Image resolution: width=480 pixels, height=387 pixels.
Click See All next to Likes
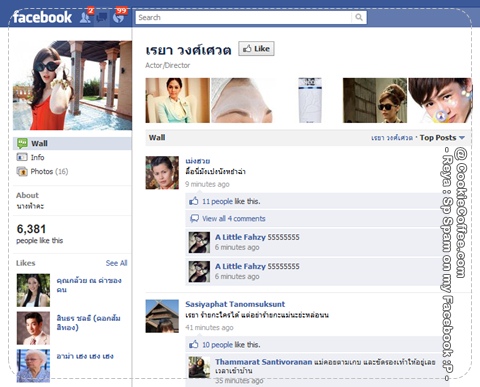coord(116,263)
